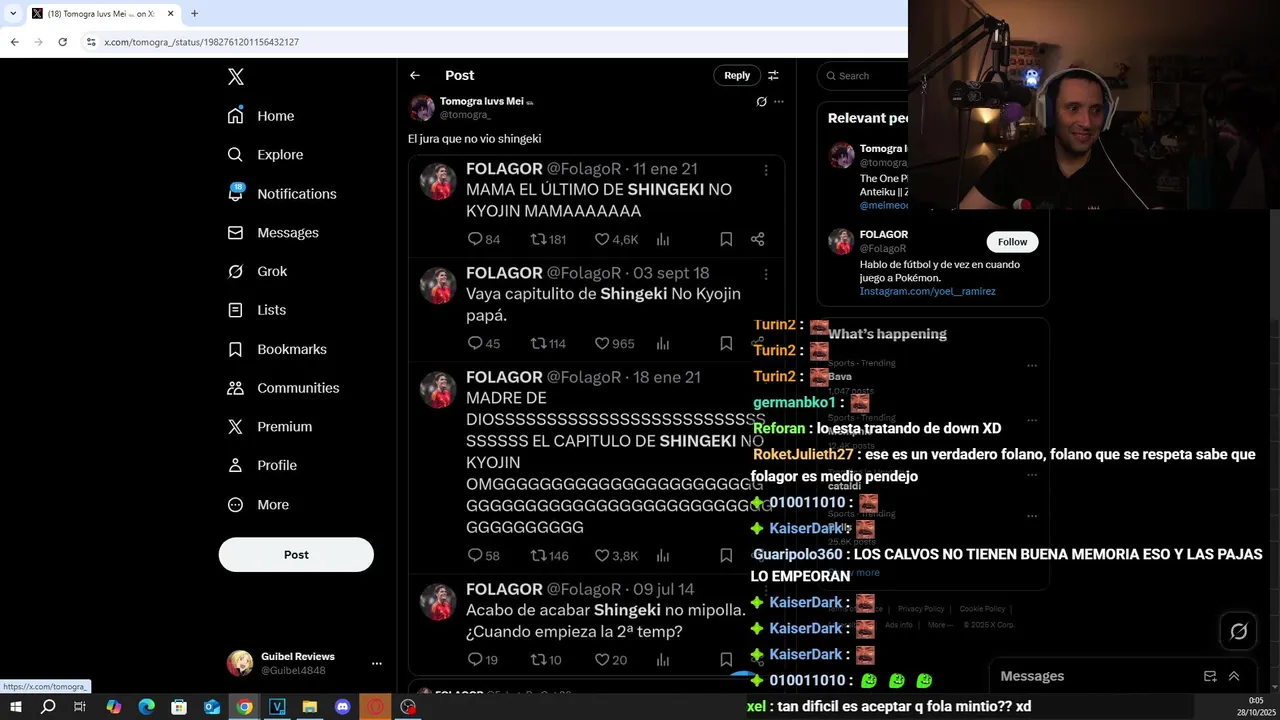
Task: Like the tweet with 4,6K likes
Action: click(x=616, y=239)
